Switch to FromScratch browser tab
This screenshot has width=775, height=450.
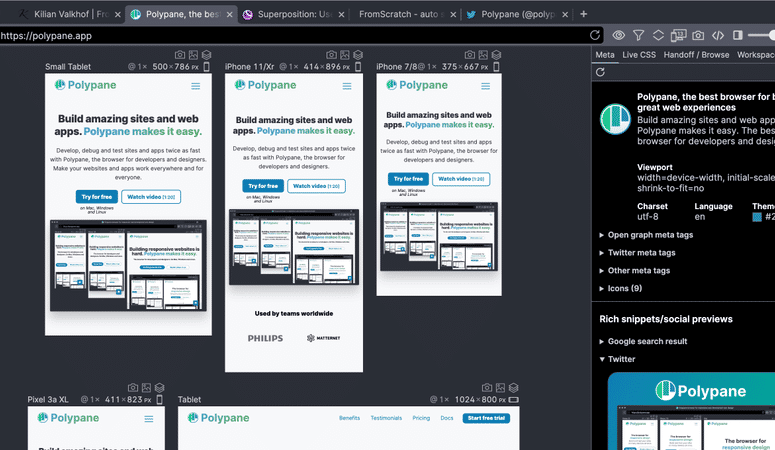coord(405,14)
